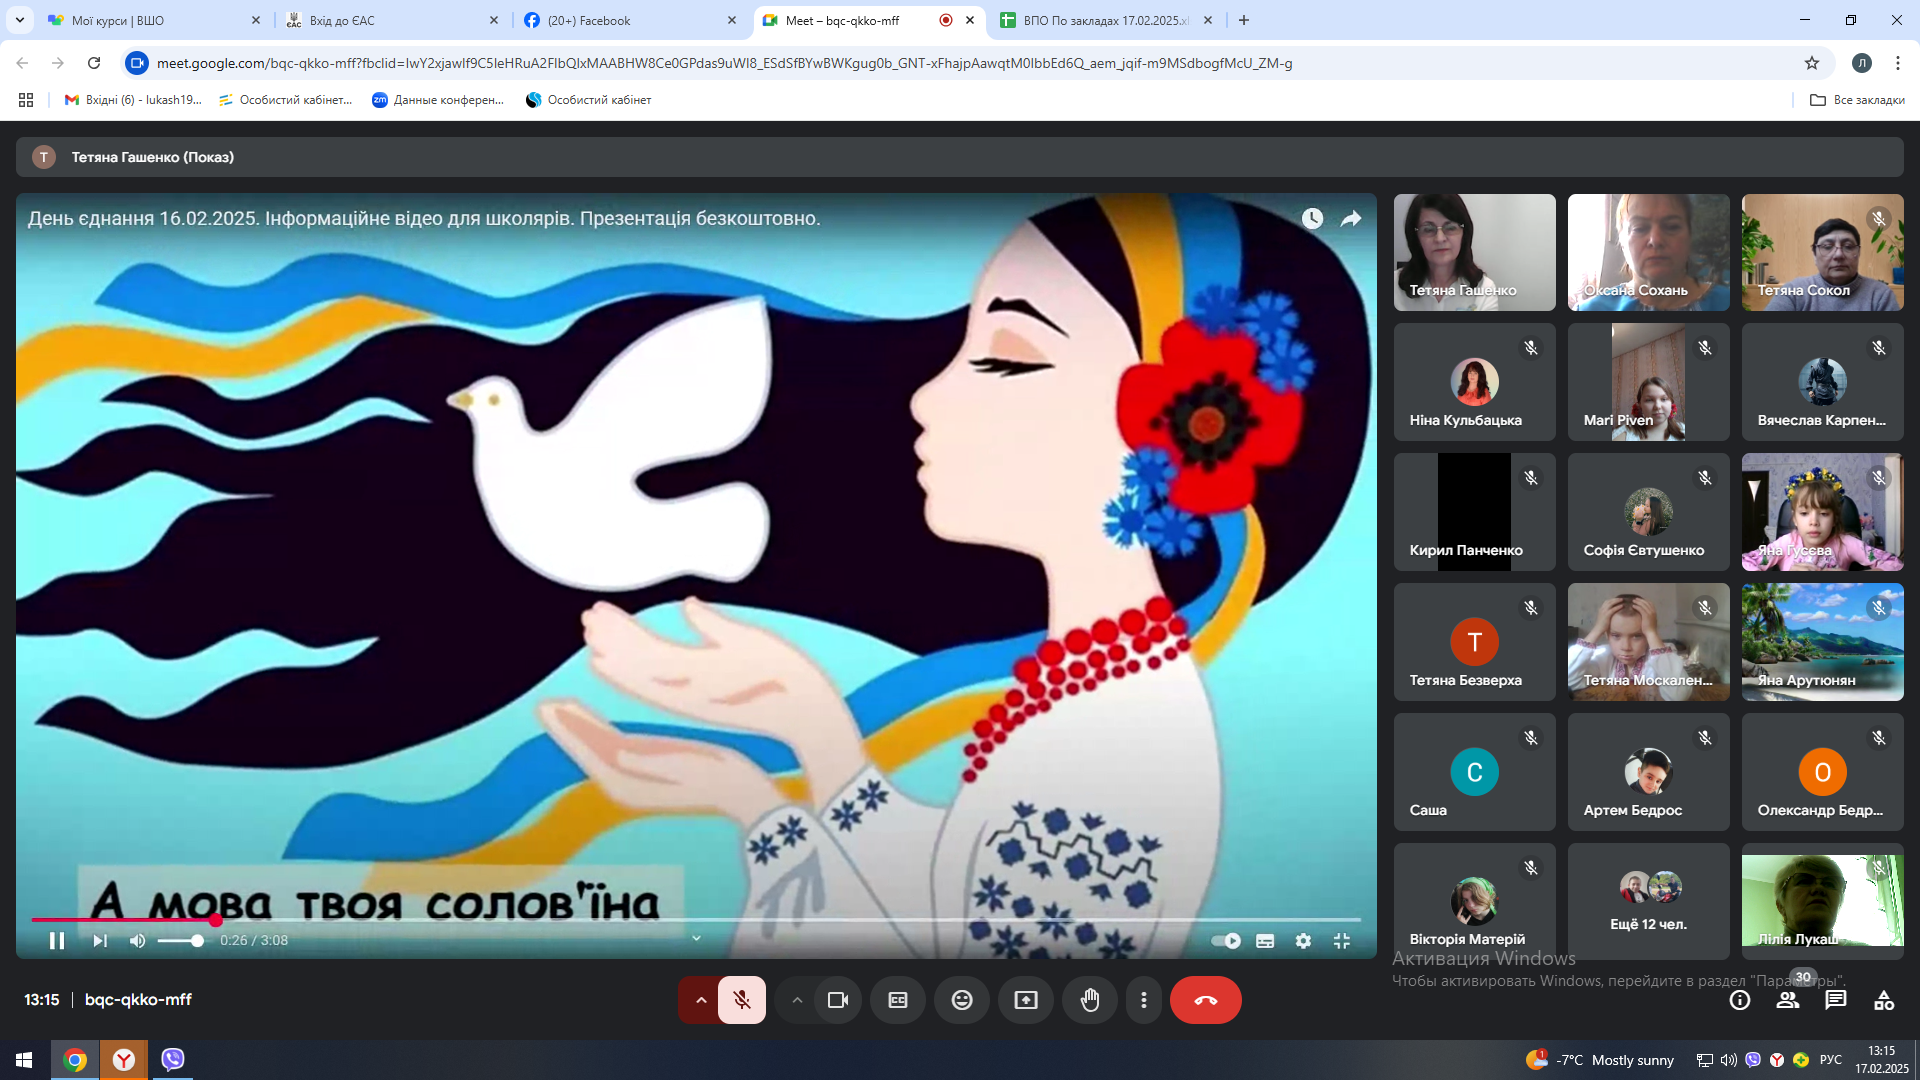Go back to previous page

(22, 63)
